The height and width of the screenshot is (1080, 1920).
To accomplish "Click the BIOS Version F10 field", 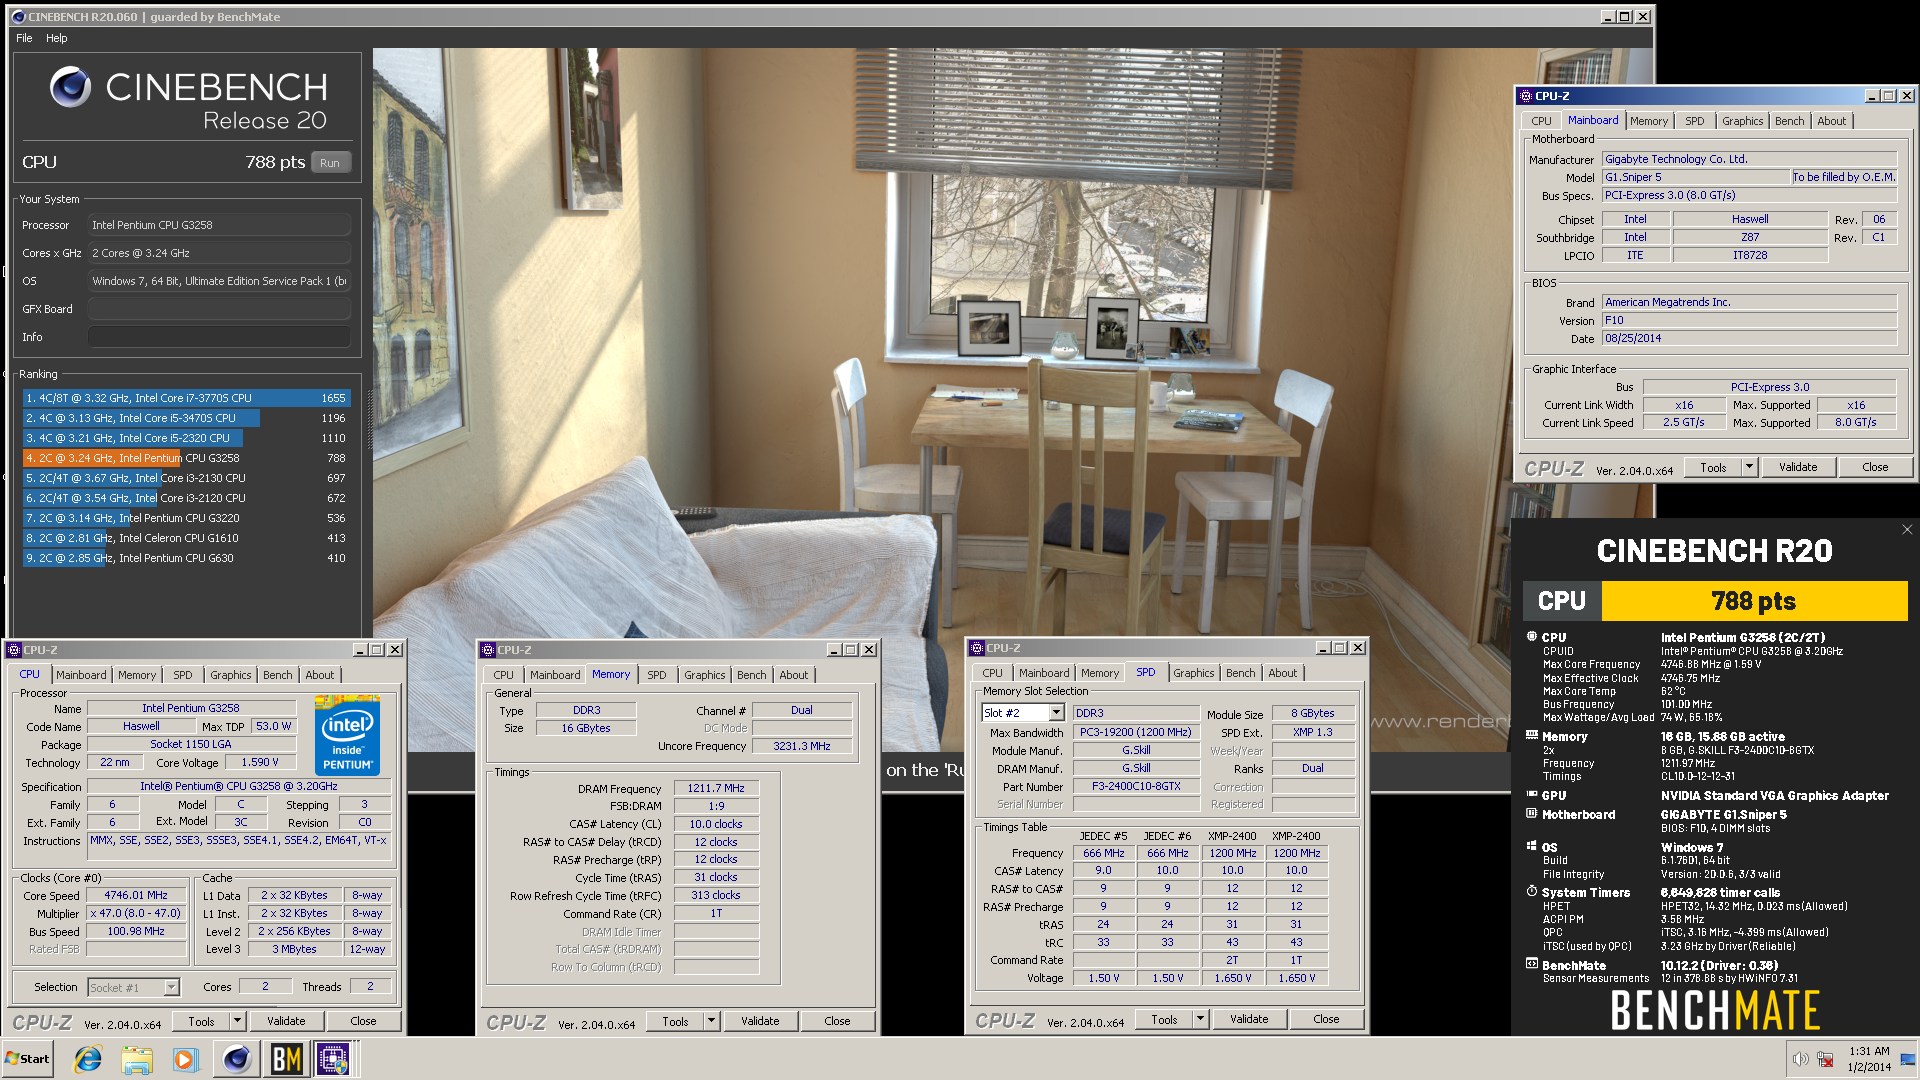I will click(x=1749, y=320).
